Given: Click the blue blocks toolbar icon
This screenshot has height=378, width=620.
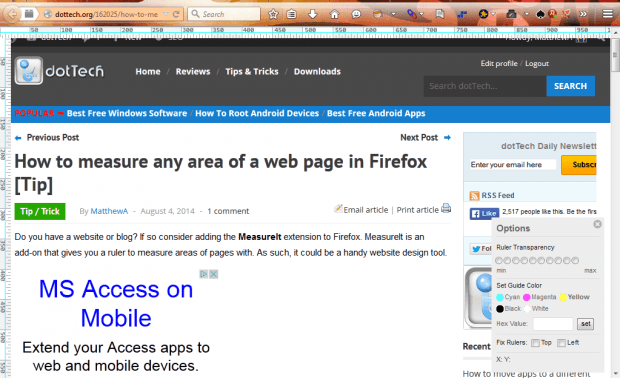Looking at the screenshot, I should [461, 15].
